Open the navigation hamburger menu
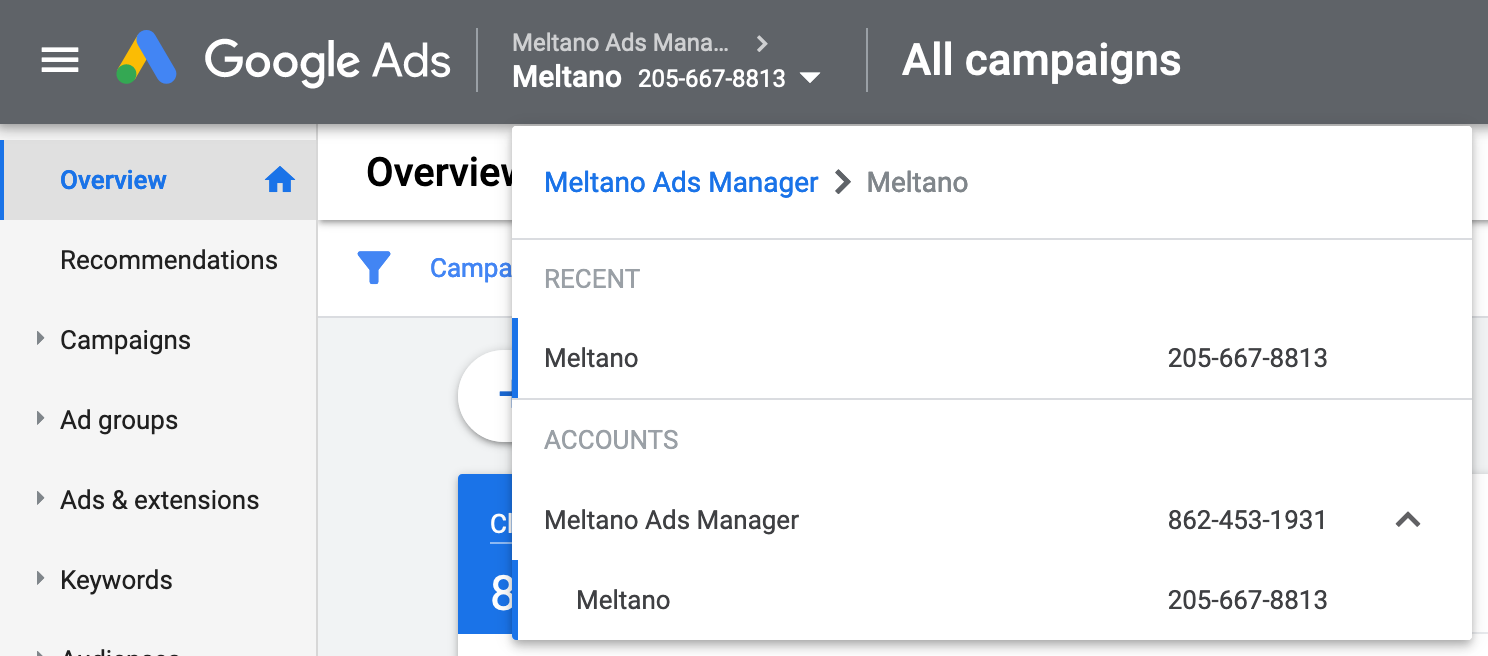 pyautogui.click(x=59, y=61)
